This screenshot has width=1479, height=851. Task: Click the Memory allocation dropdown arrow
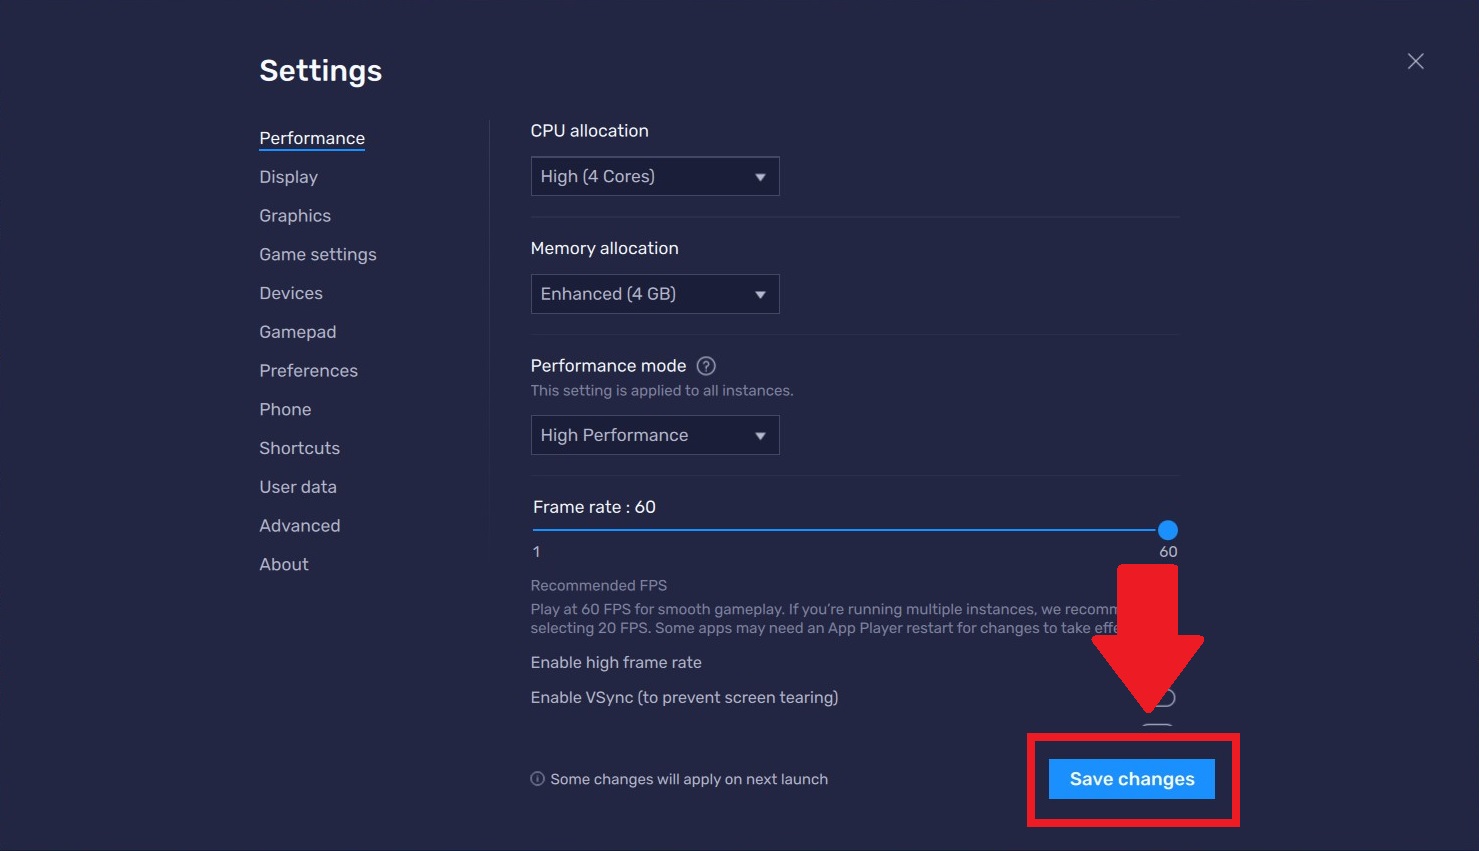(x=759, y=294)
